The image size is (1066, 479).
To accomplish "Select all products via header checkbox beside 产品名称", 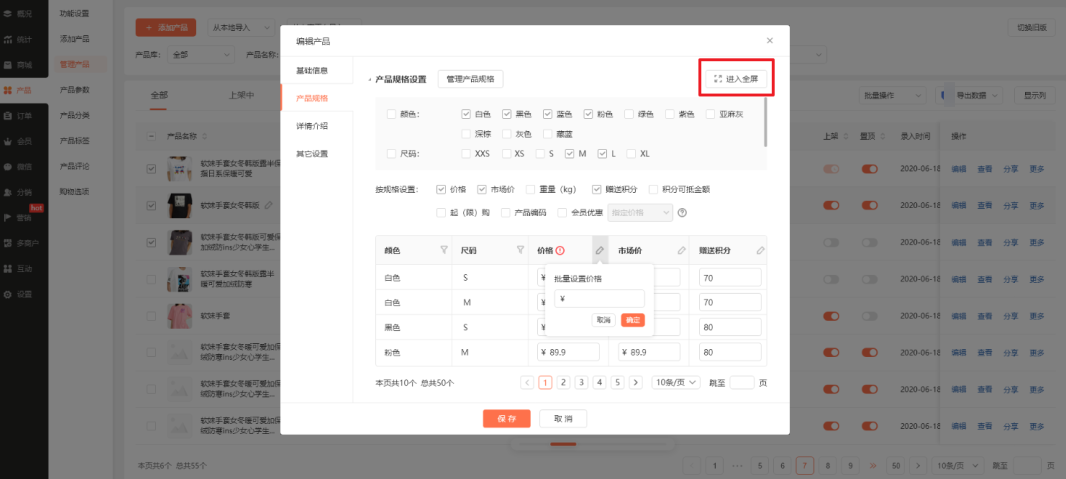I will [151, 136].
